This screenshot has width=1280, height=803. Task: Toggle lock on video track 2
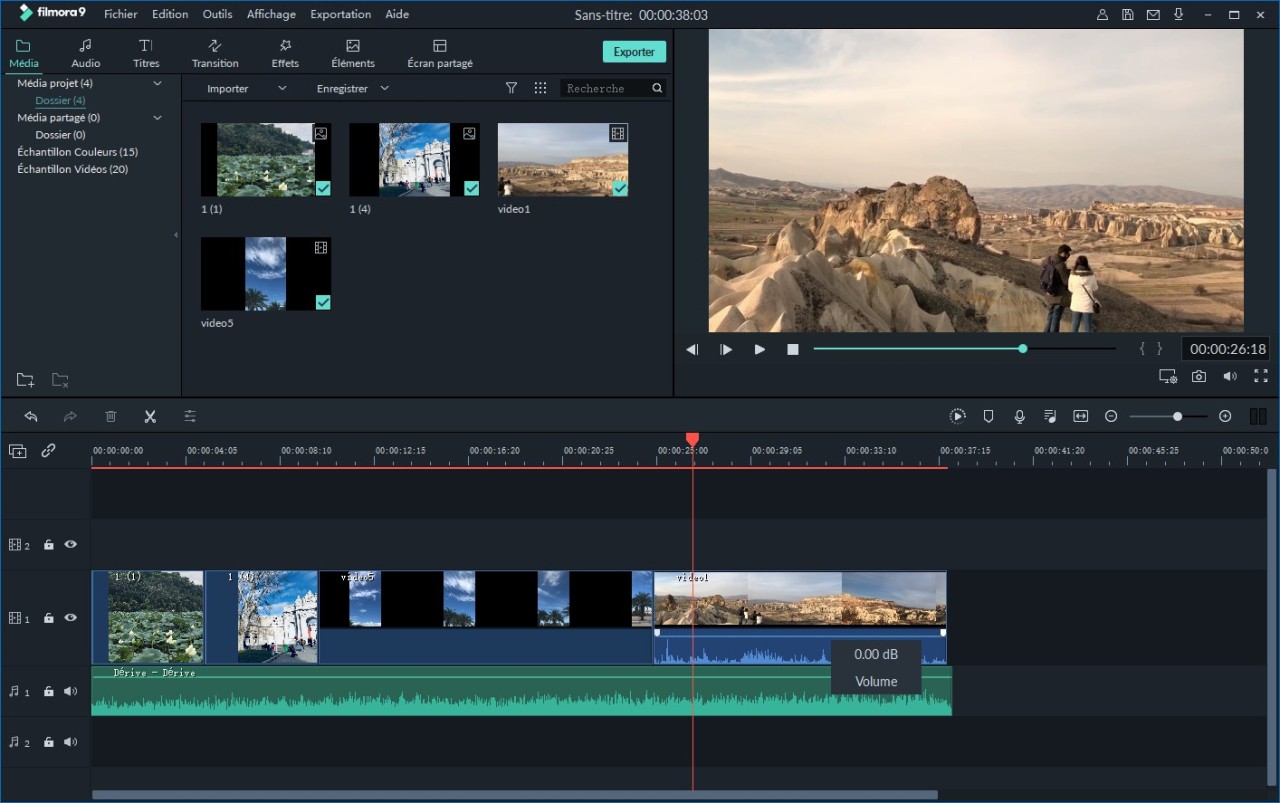tap(48, 545)
